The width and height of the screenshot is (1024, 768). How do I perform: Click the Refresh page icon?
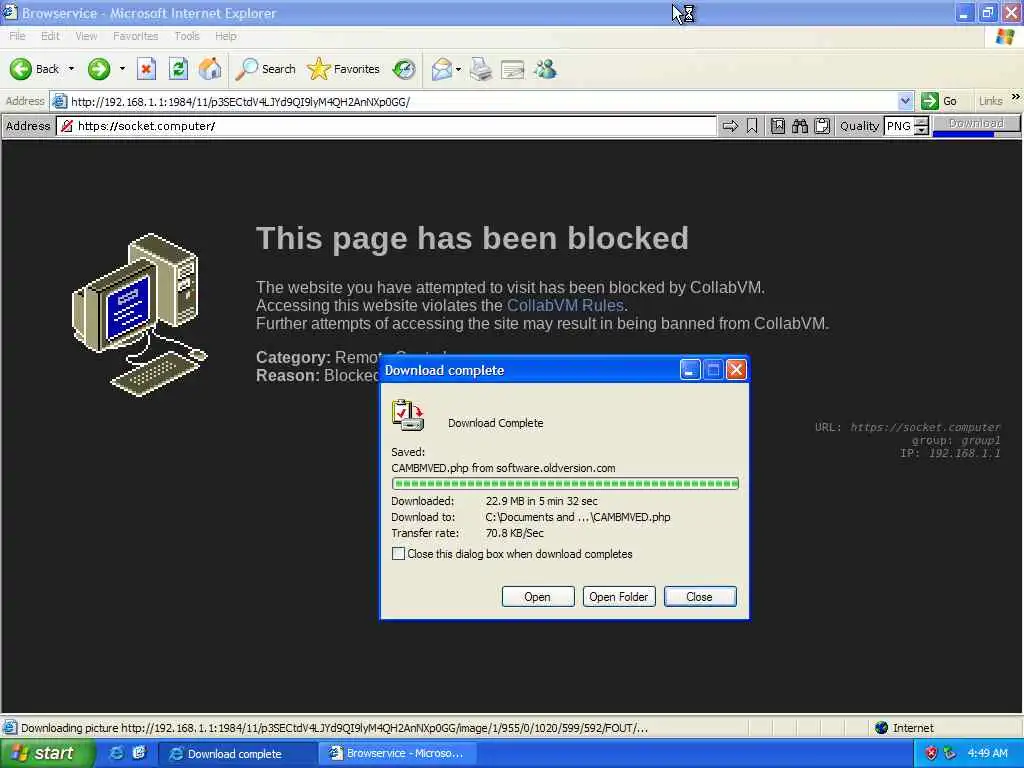tap(178, 69)
